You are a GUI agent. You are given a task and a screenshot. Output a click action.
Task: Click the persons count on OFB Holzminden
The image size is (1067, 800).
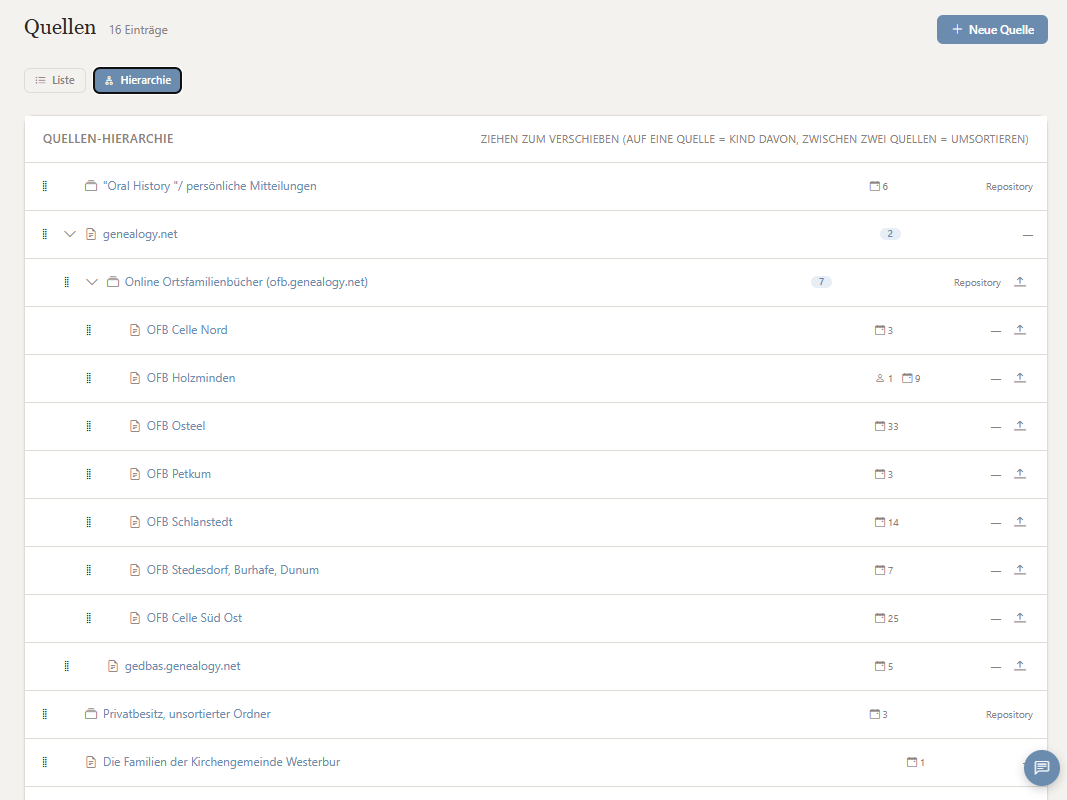point(884,378)
